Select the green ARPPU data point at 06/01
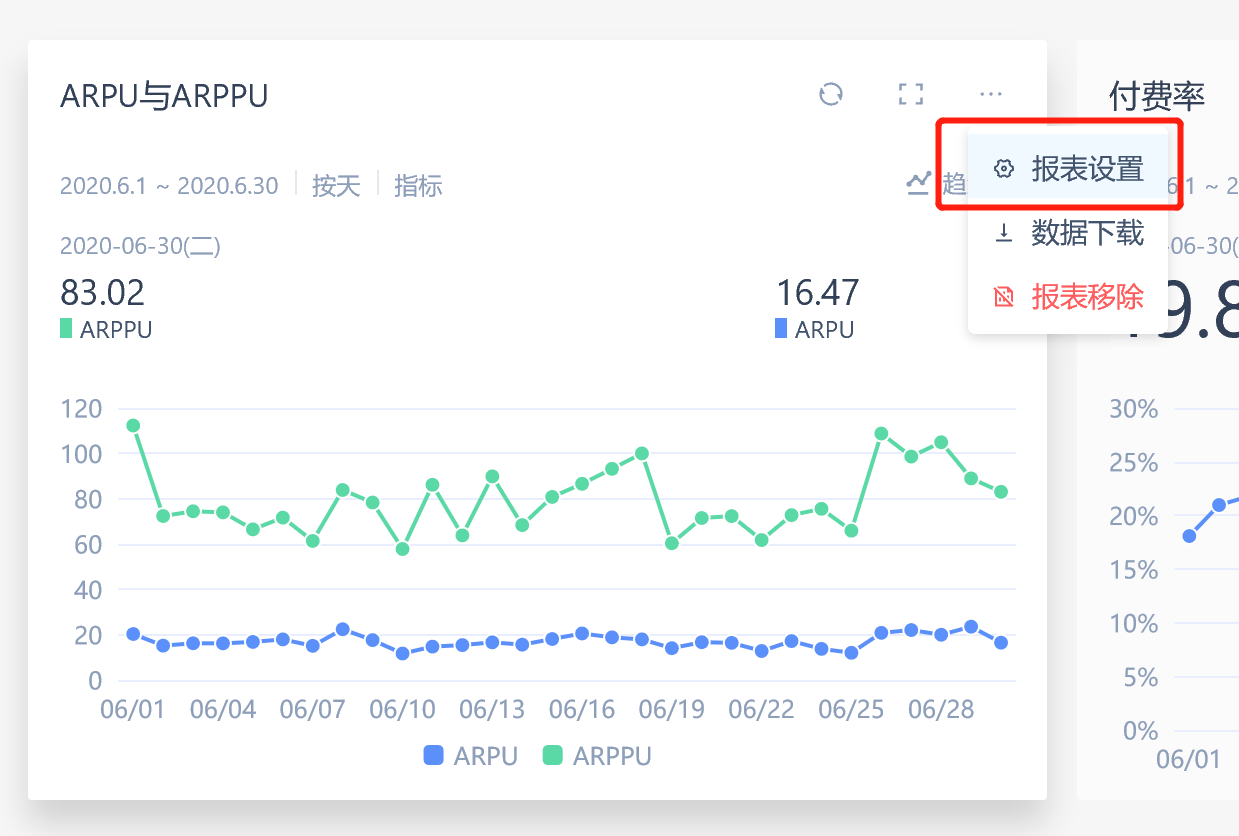Image resolution: width=1239 pixels, height=836 pixels. coord(133,426)
